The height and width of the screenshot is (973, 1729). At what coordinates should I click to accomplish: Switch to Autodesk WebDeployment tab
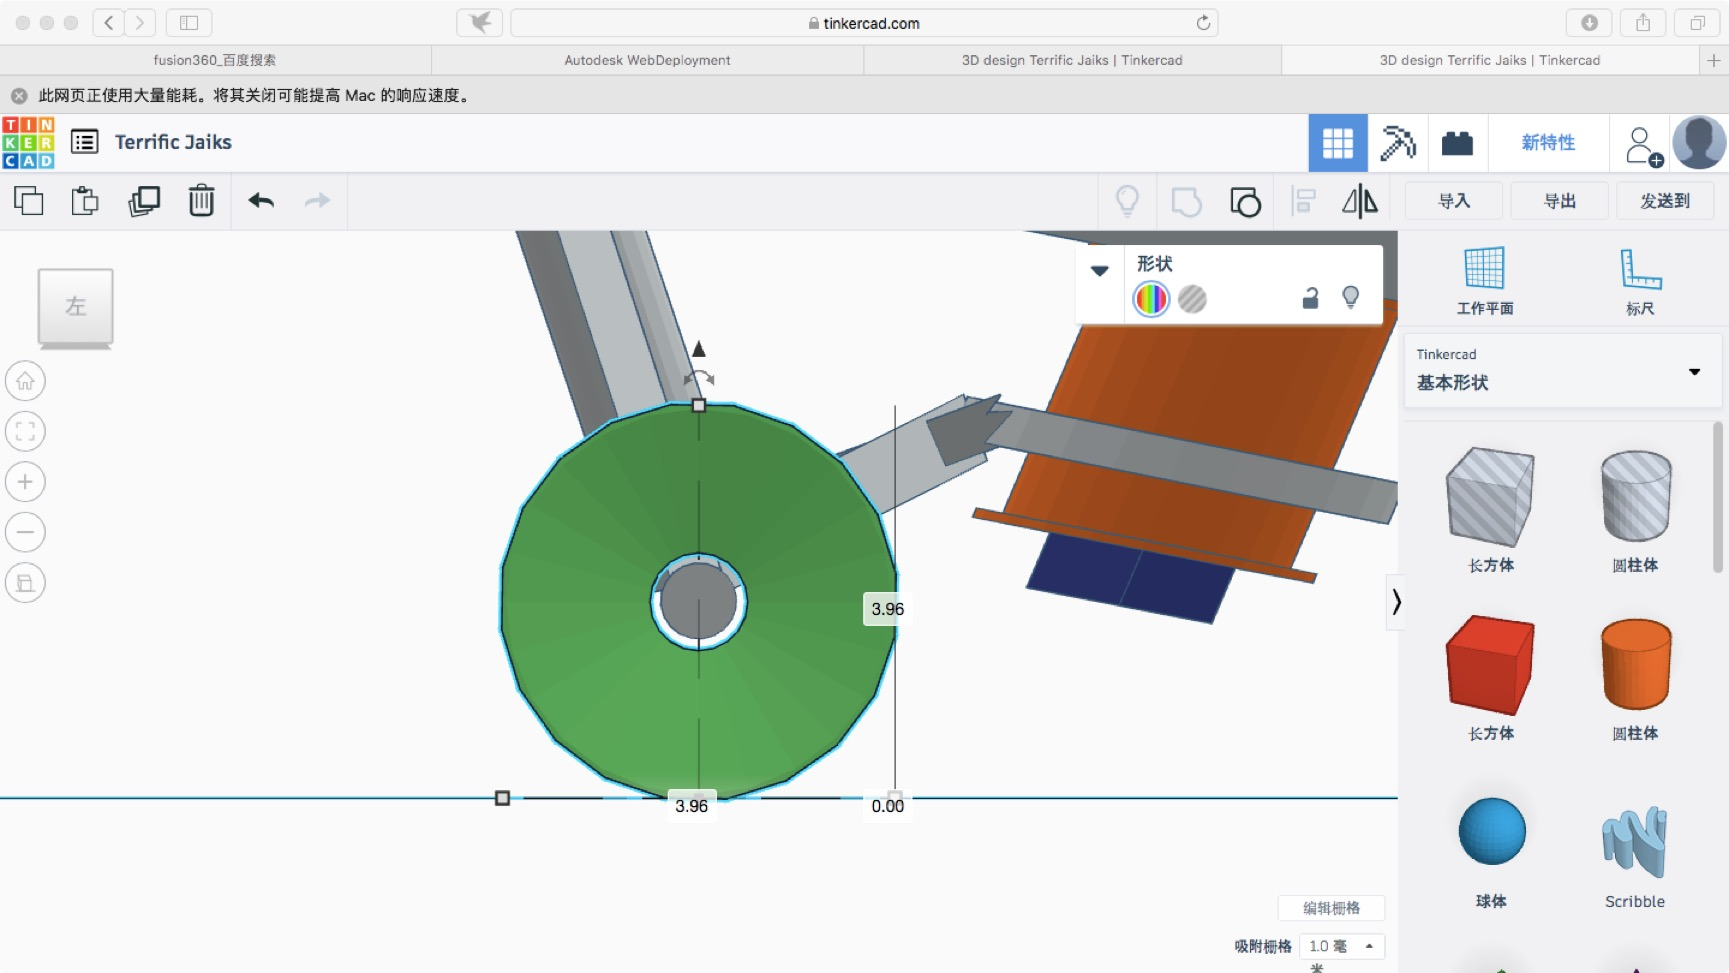(647, 60)
